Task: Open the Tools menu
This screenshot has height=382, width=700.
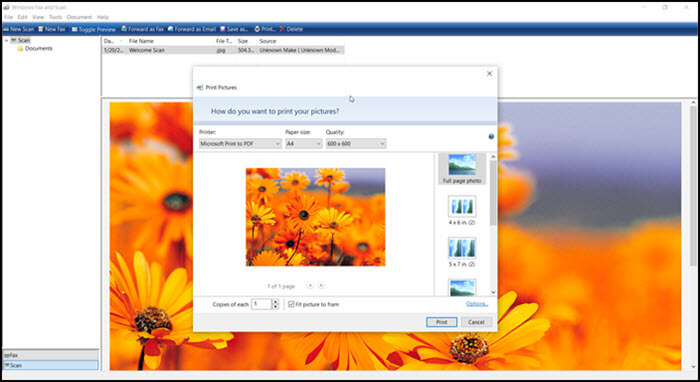Action: pos(55,17)
